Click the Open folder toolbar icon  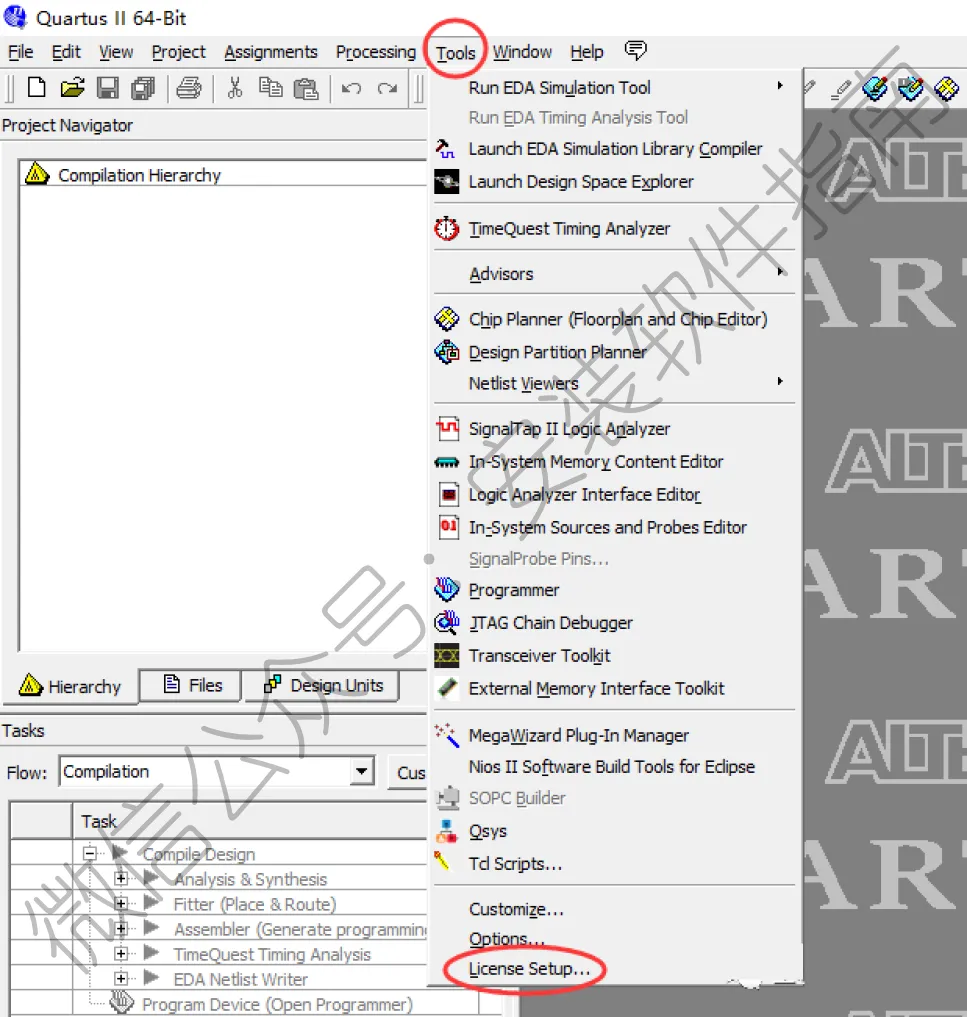pyautogui.click(x=73, y=87)
